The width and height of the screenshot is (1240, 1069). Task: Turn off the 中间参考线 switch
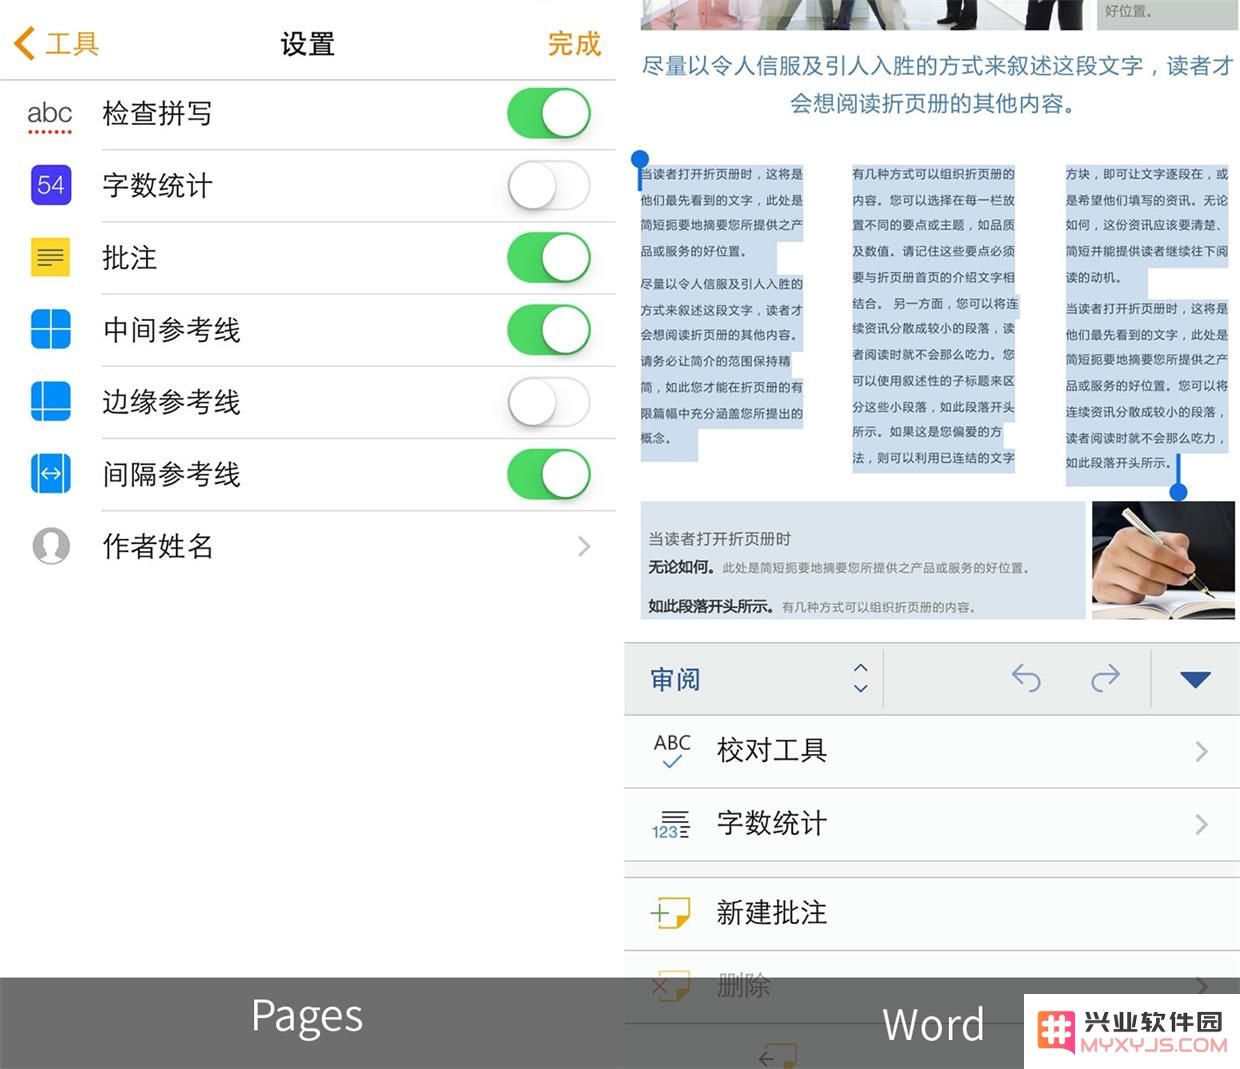click(548, 330)
